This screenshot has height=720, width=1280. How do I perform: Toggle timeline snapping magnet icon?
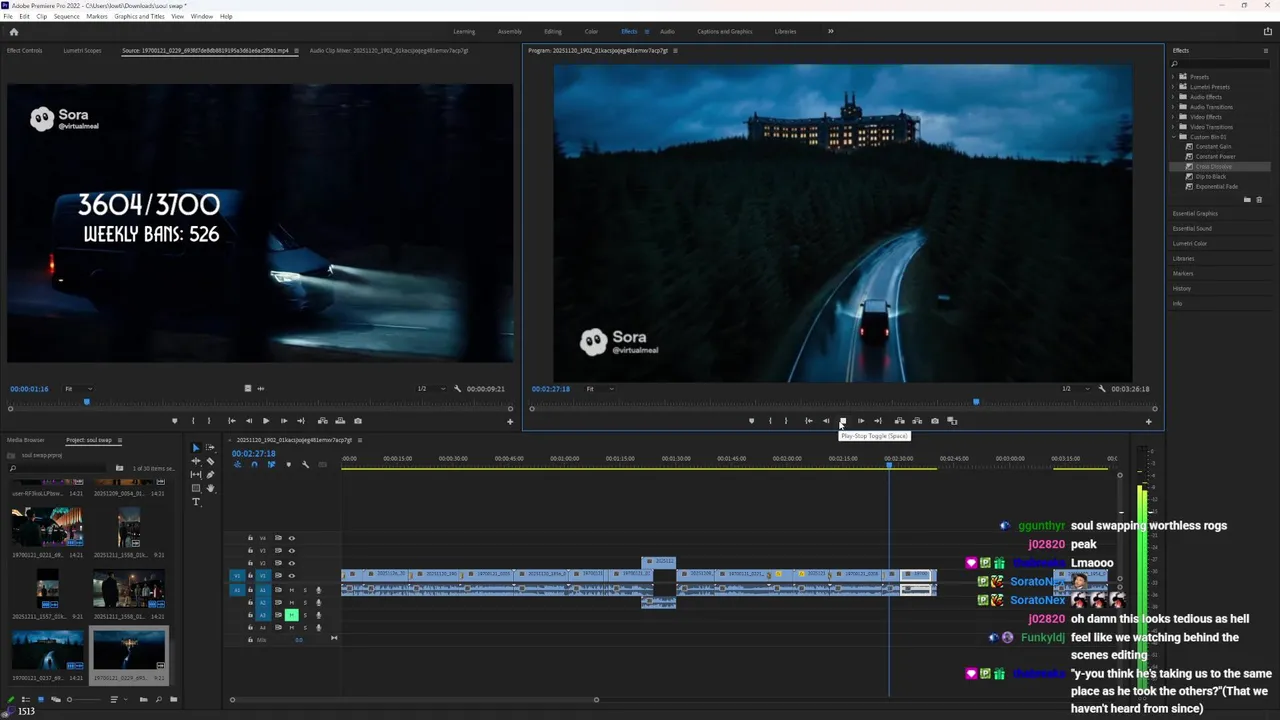pos(254,464)
